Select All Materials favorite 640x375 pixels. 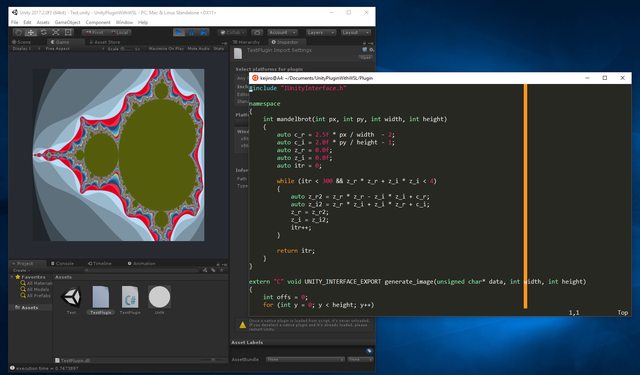coord(36,283)
